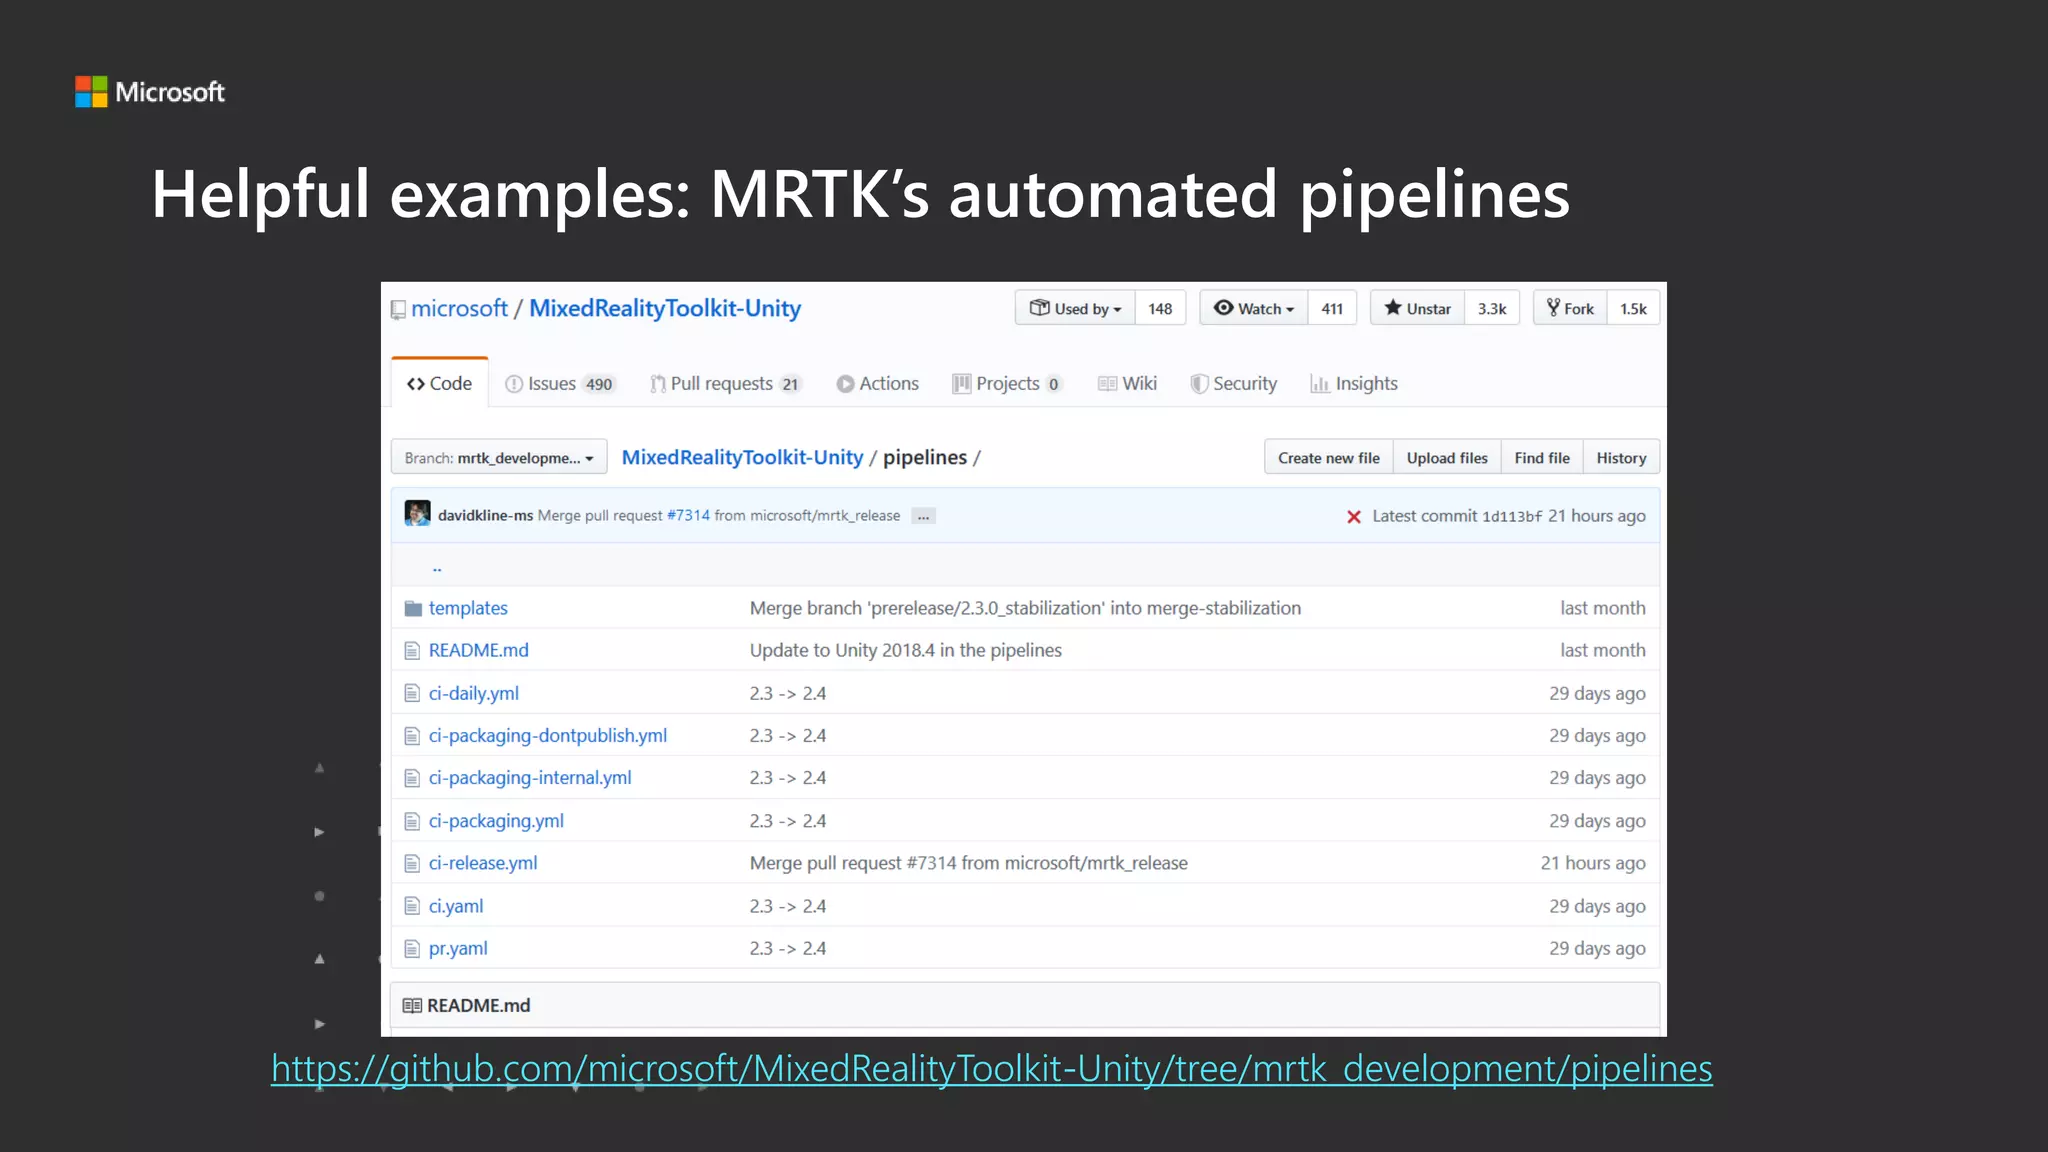Click the ci-daily.yml file icon
Image resolution: width=2048 pixels, height=1152 pixels.
coord(412,693)
